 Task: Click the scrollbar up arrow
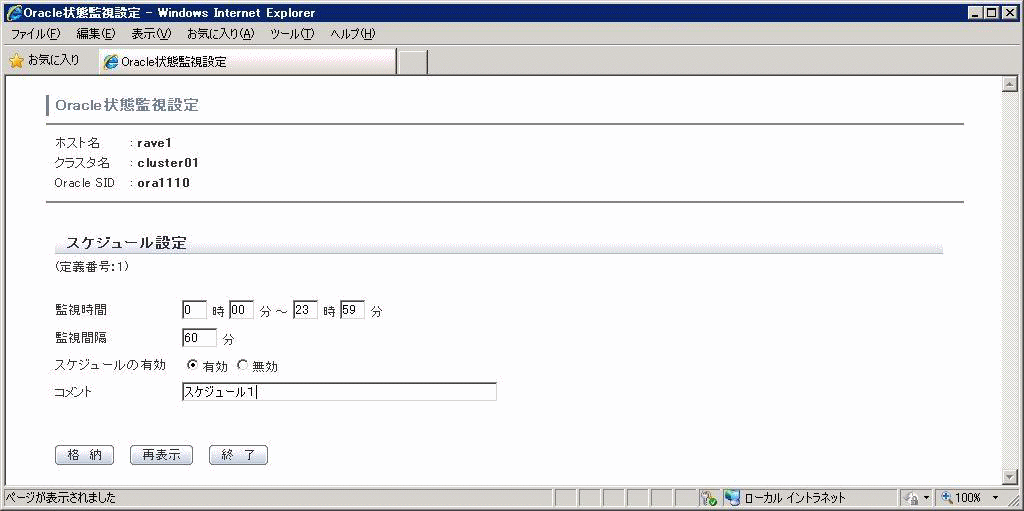point(1010,84)
